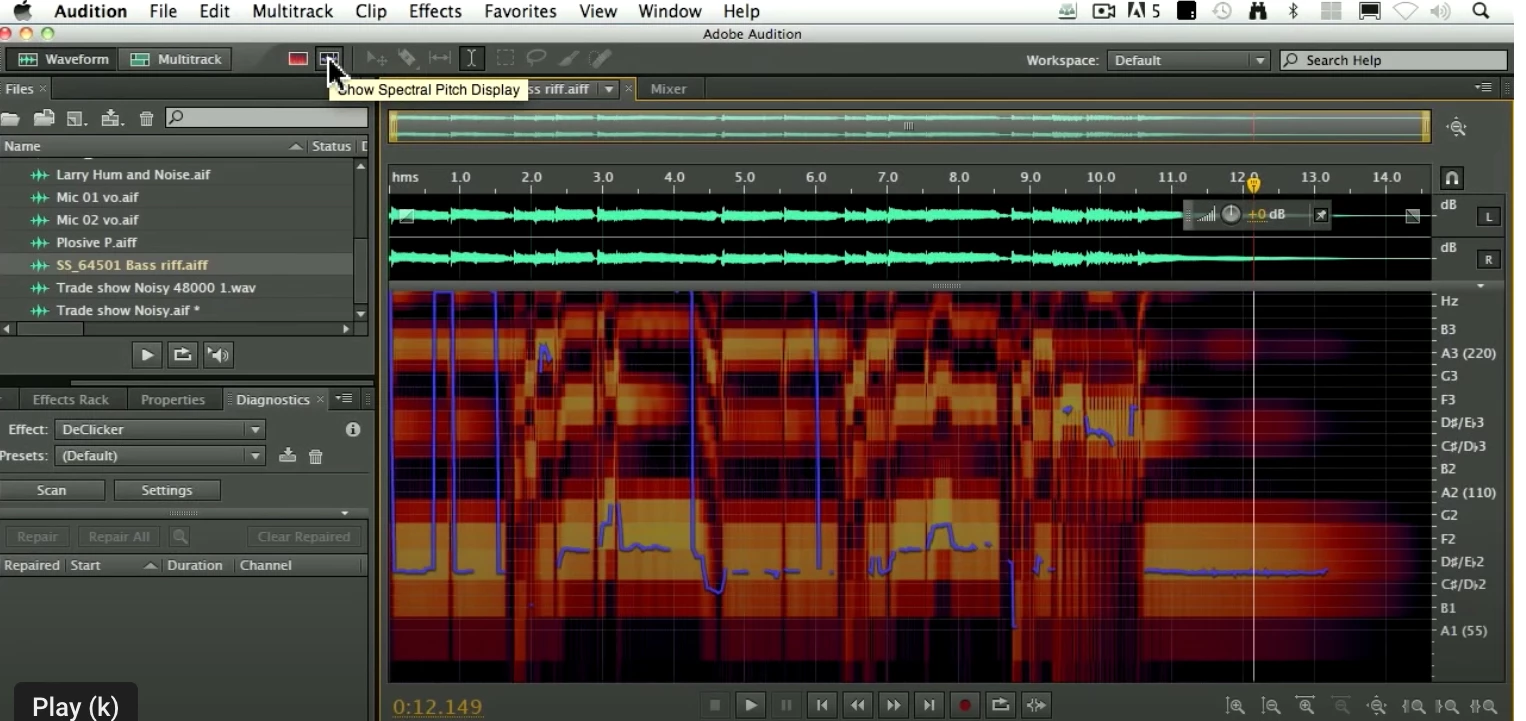The image size is (1526, 721).
Task: Click the Play button in Files panel
Action: [146, 355]
